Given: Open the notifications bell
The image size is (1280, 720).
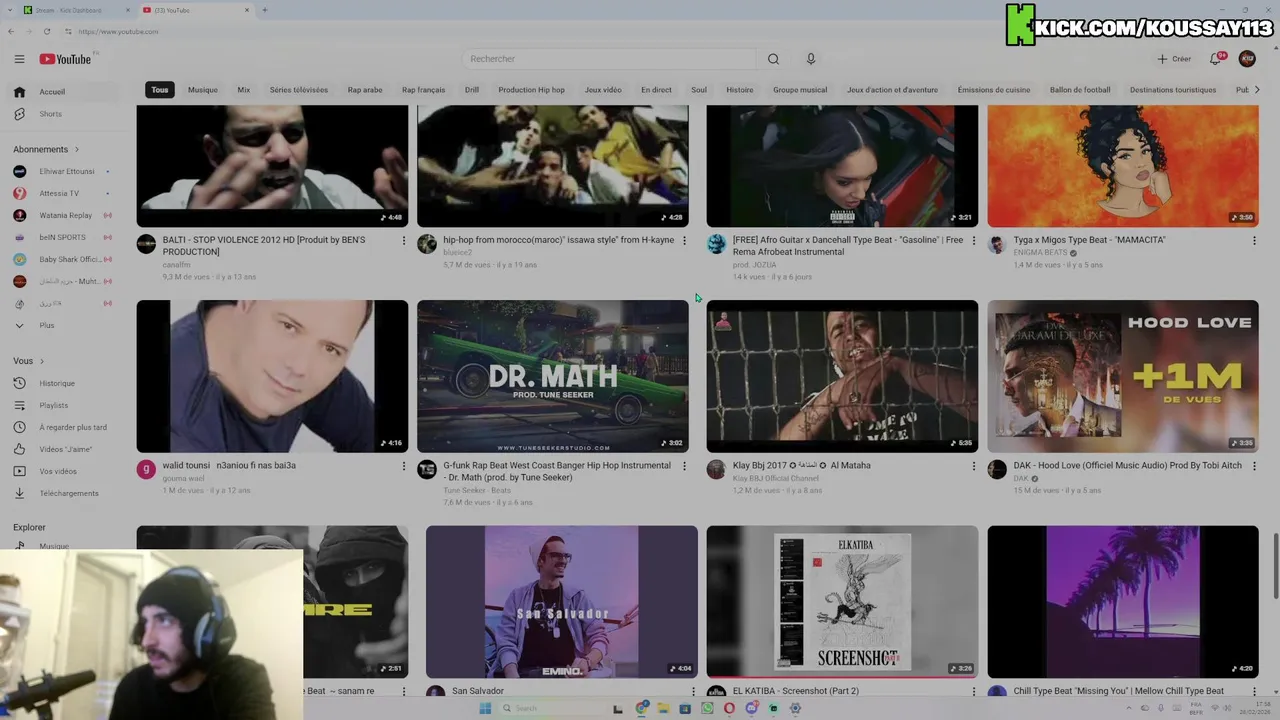Looking at the screenshot, I should [1216, 59].
